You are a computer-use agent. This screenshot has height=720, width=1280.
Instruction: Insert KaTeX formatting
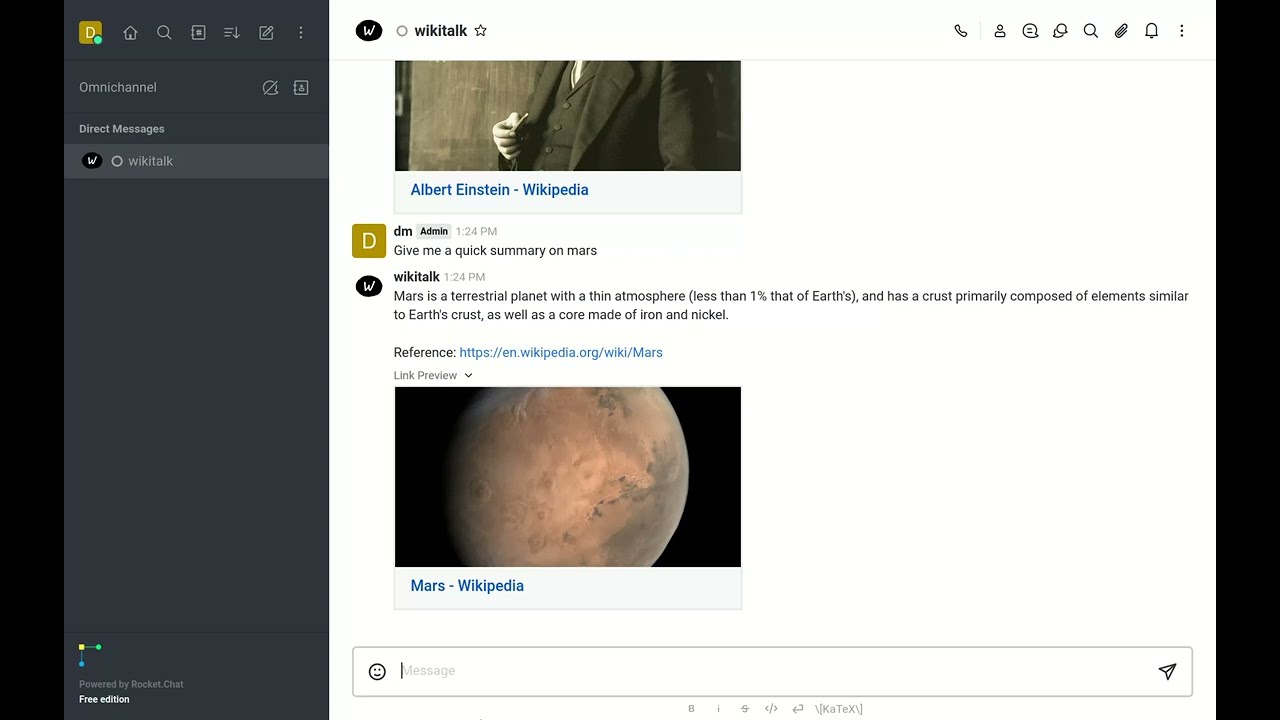[x=838, y=709]
